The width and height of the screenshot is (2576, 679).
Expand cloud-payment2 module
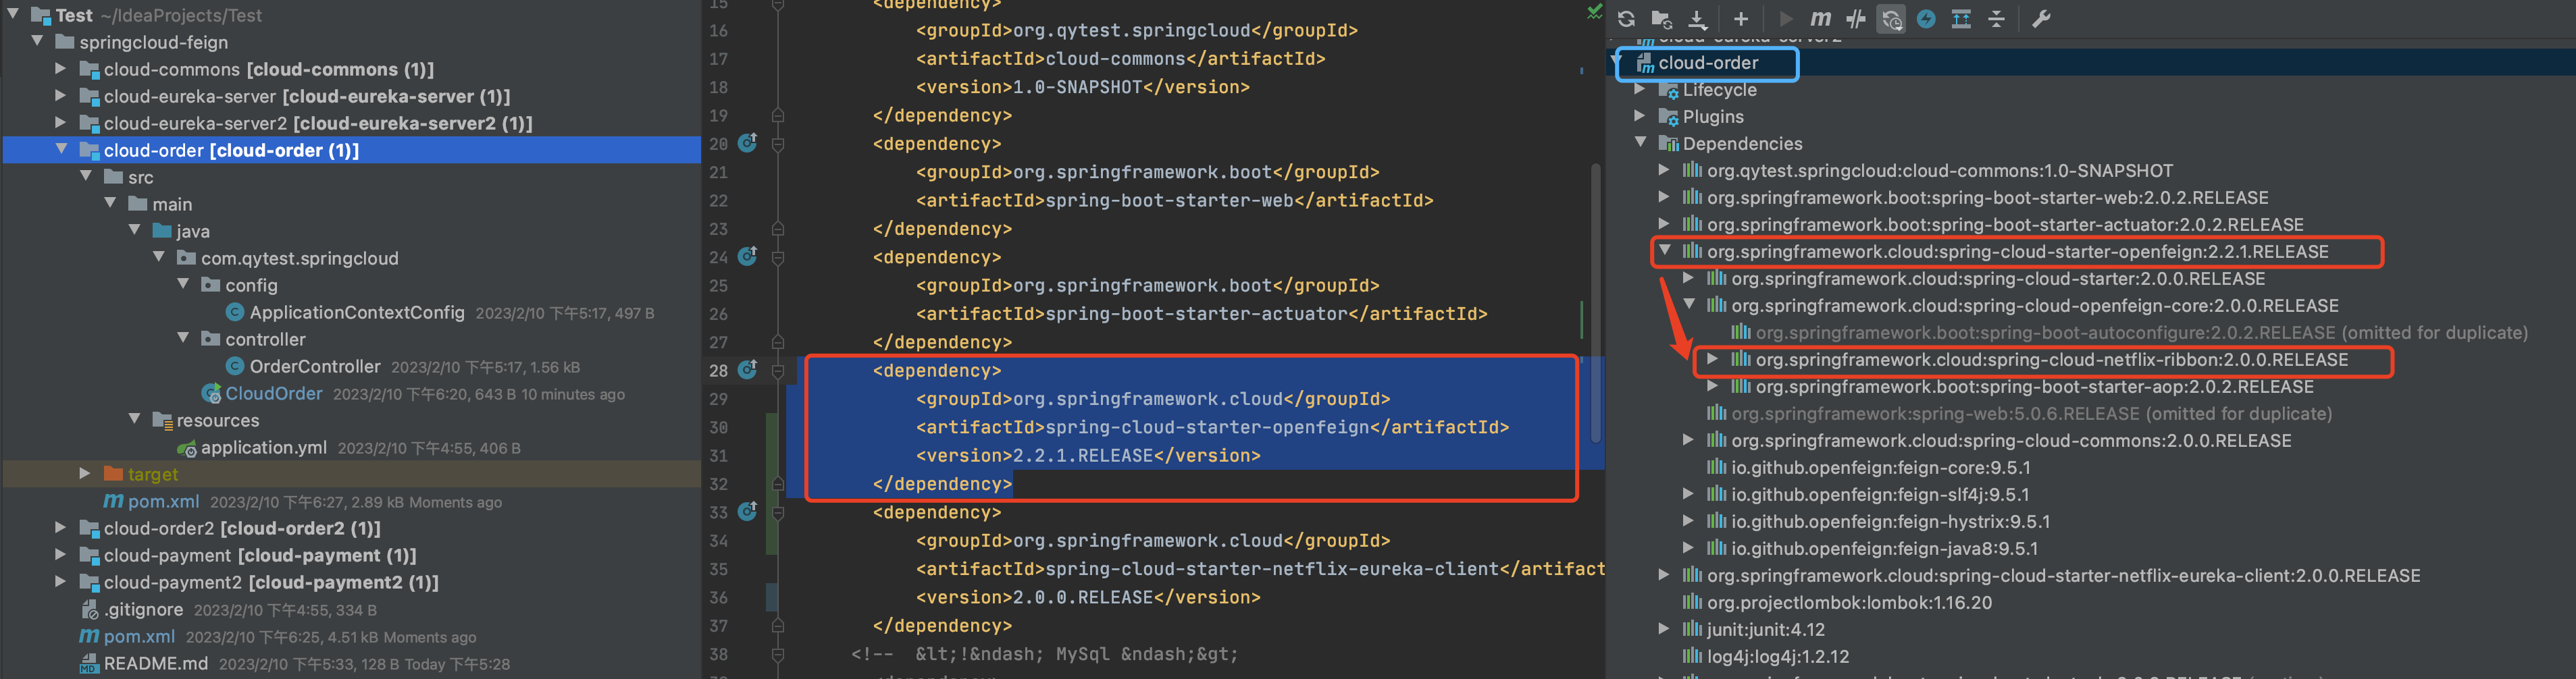(61, 581)
